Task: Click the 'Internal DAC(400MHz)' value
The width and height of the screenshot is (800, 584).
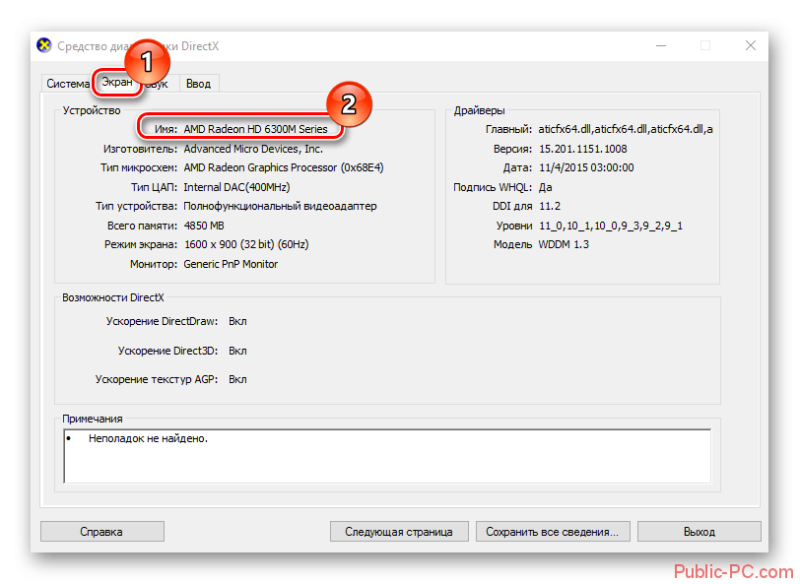Action: coord(237,187)
